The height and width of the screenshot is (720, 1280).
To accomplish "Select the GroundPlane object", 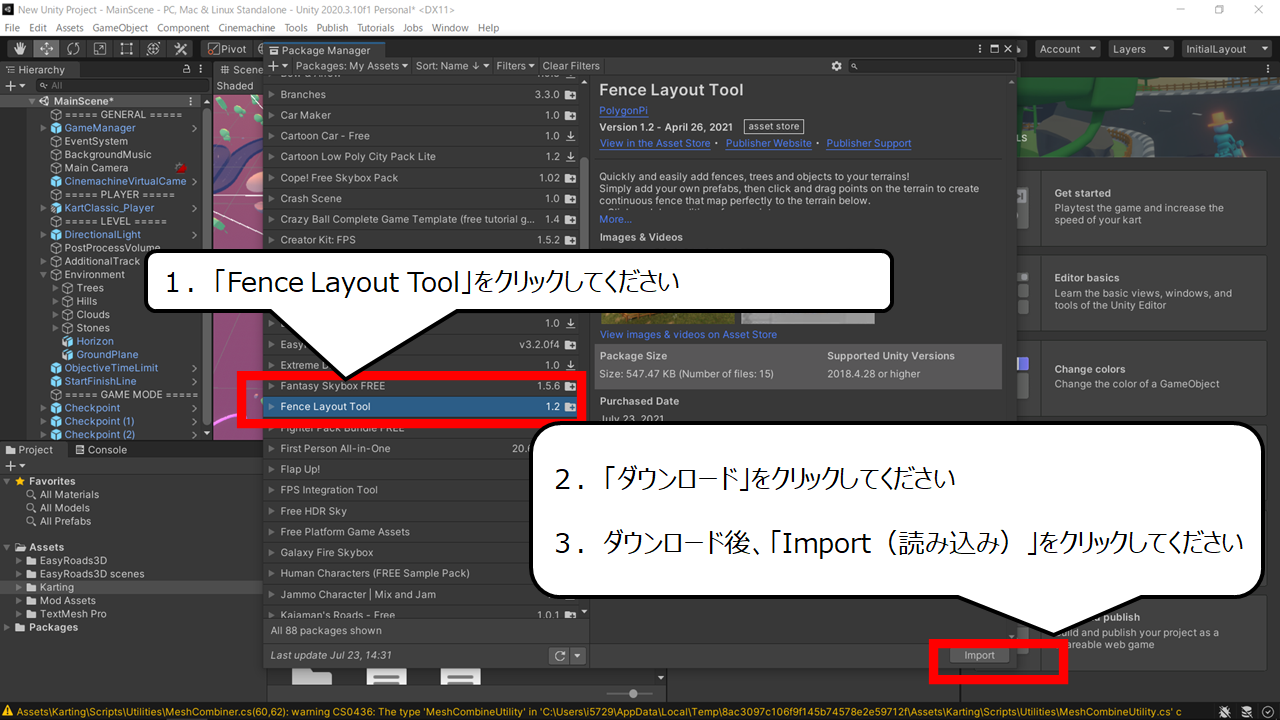I will point(107,355).
